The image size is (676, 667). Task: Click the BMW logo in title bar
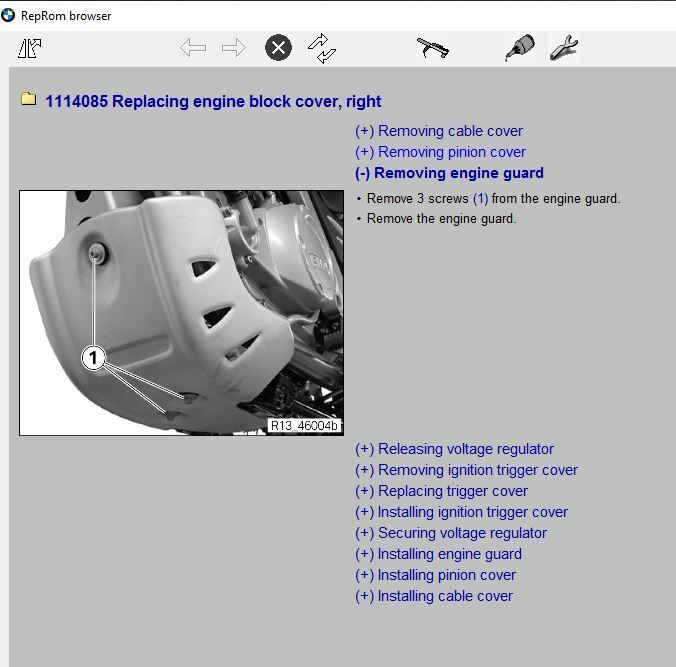10,15
